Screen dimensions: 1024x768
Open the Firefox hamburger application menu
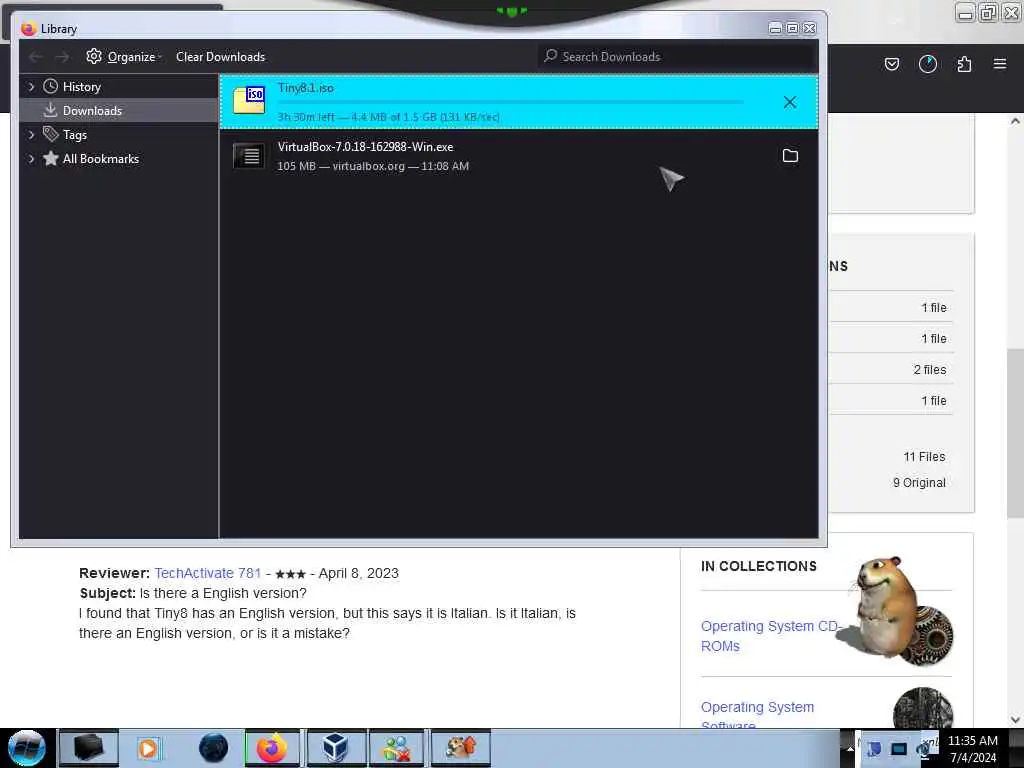pyautogui.click(x=1000, y=64)
